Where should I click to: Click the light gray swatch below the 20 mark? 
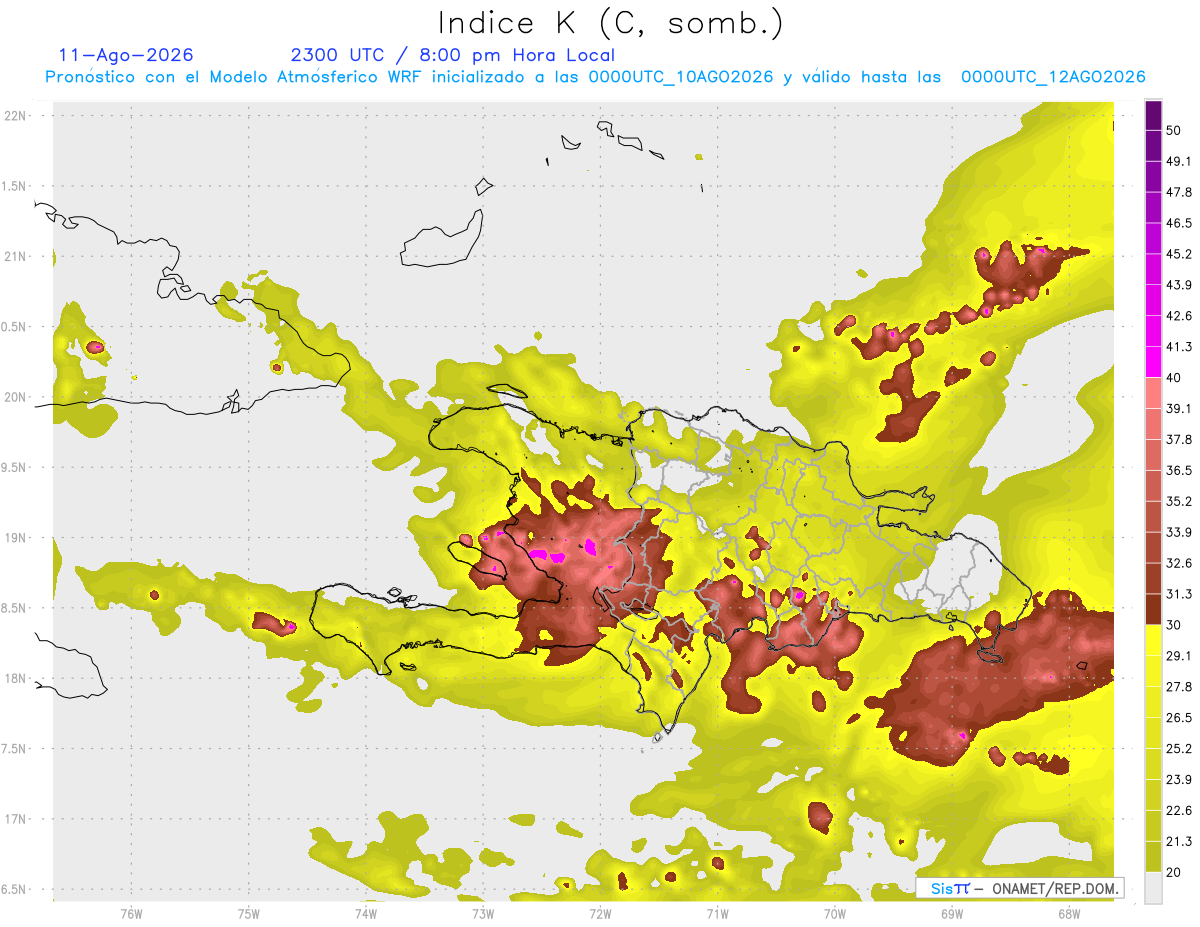(1153, 888)
